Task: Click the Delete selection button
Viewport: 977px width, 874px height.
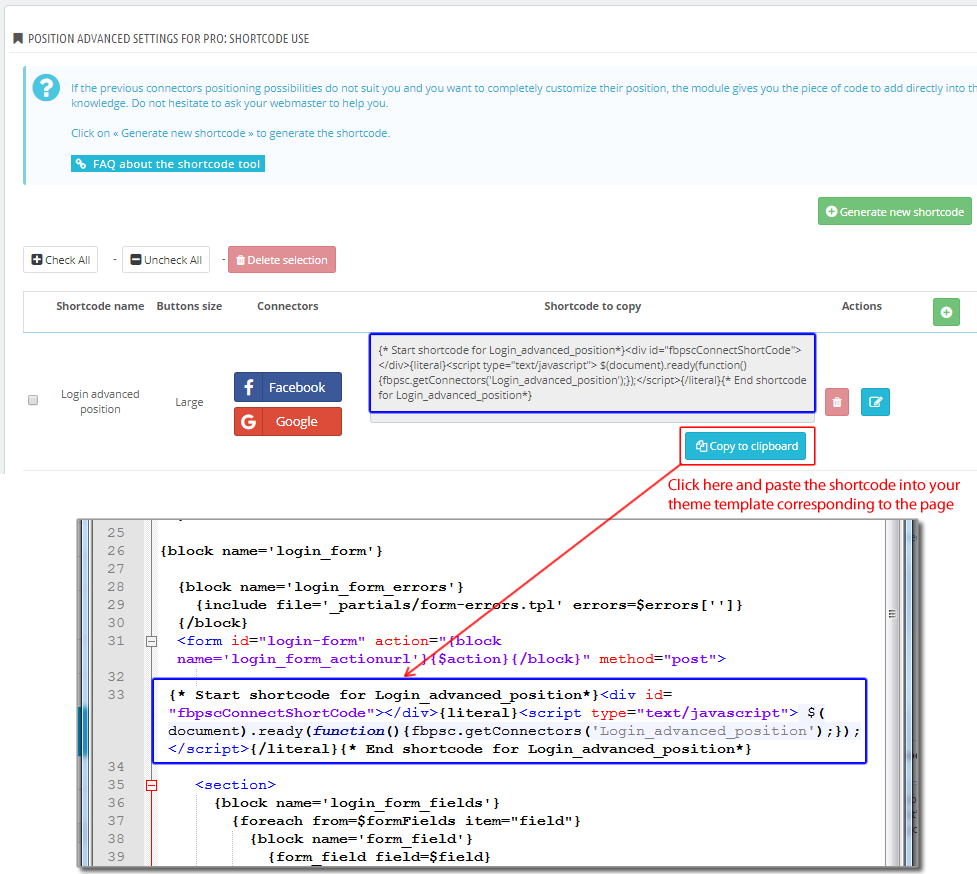Action: coord(282,260)
